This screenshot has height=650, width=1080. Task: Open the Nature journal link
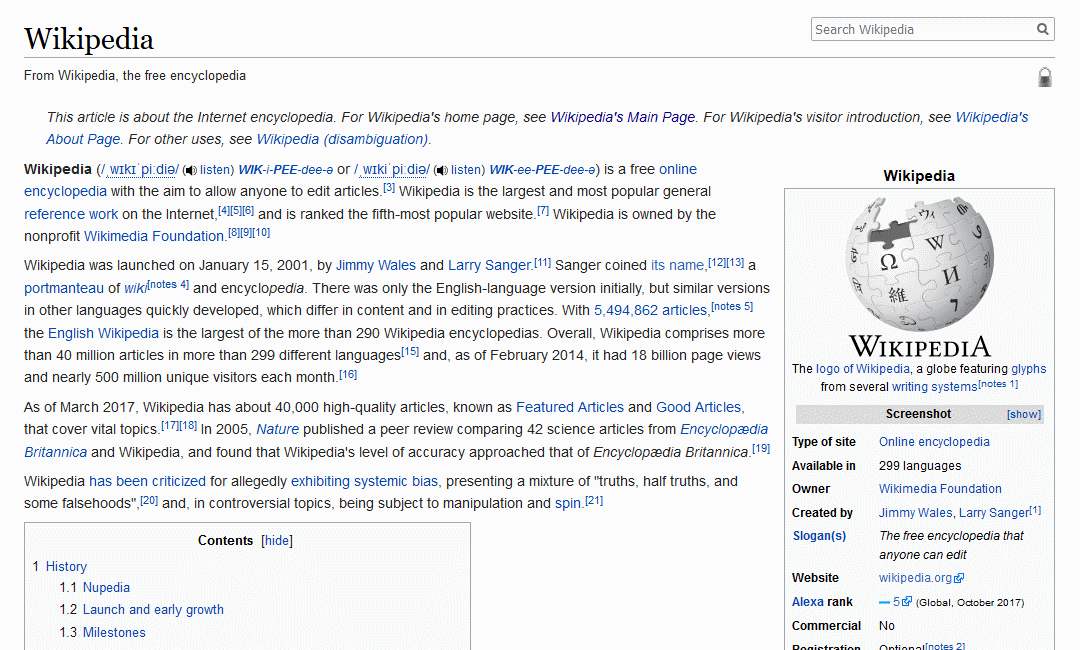pos(278,430)
